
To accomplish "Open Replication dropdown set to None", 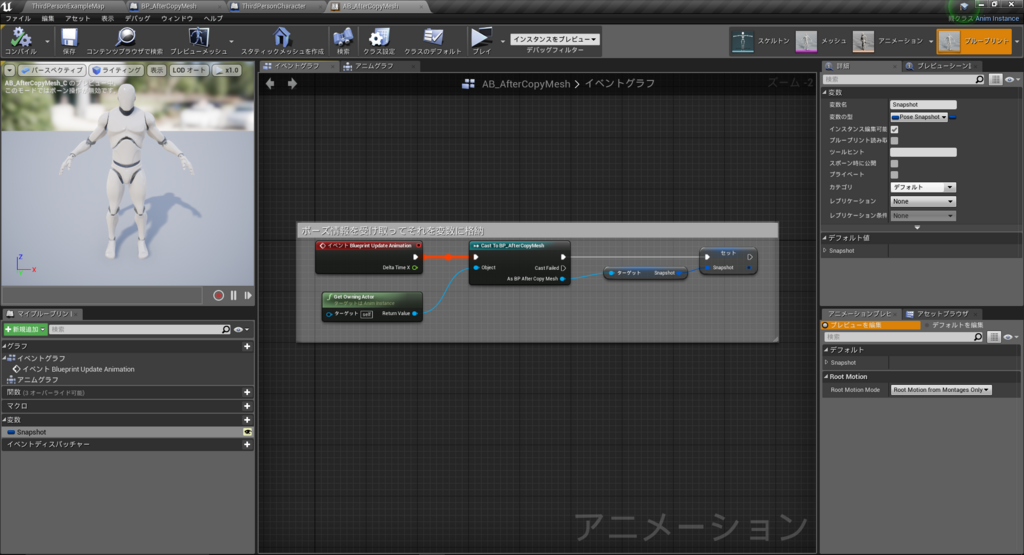I will pos(923,202).
